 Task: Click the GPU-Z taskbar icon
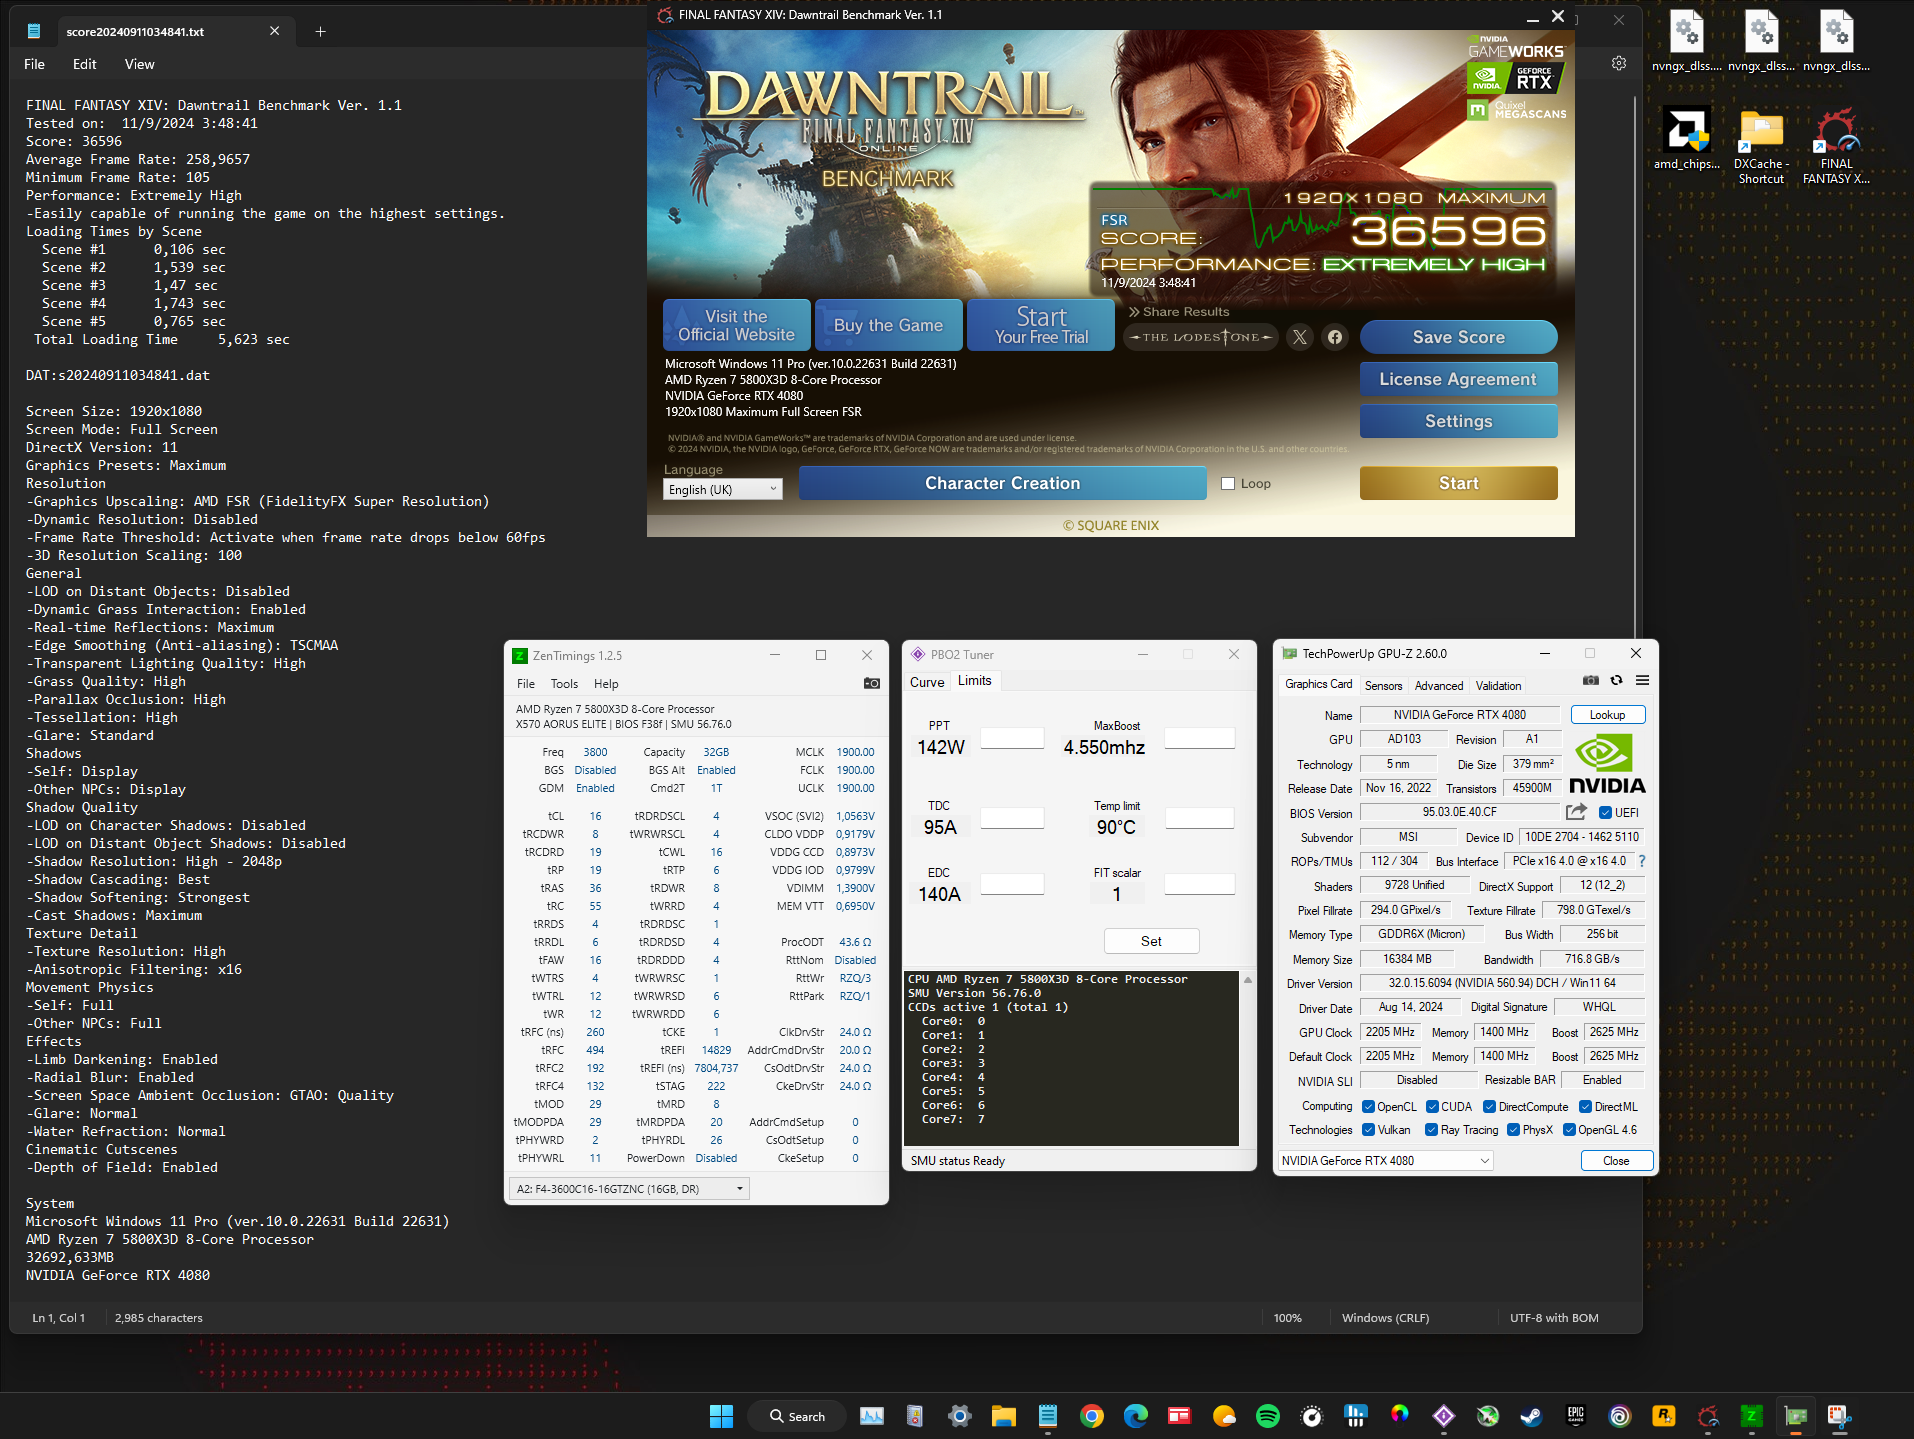[1796, 1416]
